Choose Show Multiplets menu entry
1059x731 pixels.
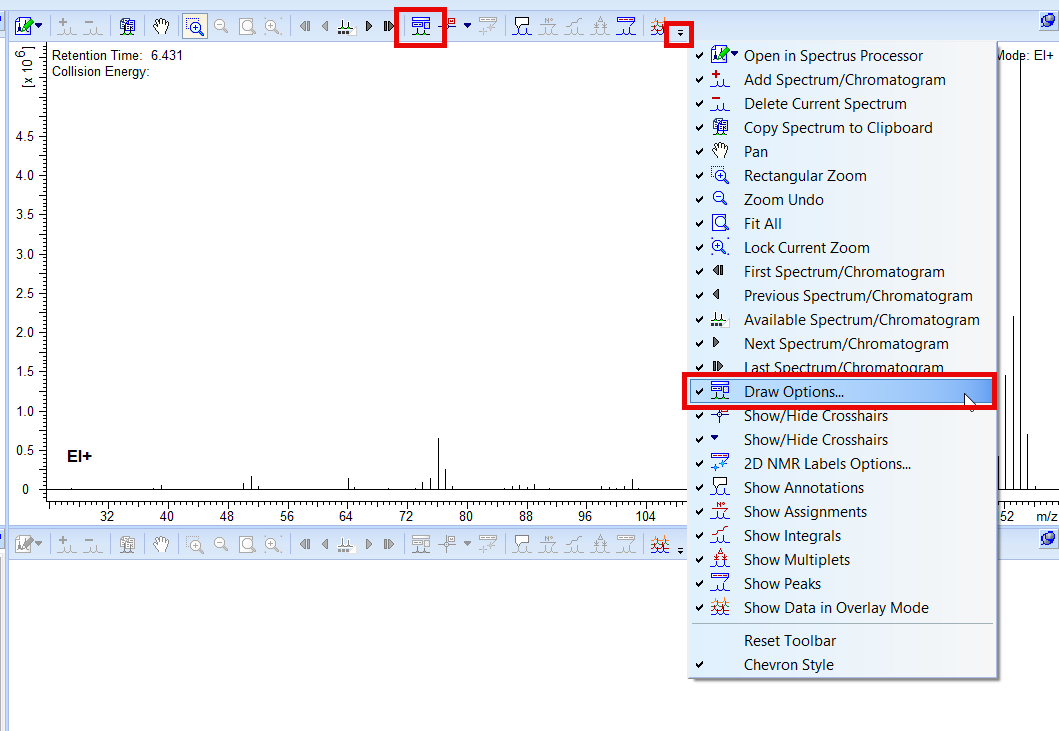tap(842, 559)
